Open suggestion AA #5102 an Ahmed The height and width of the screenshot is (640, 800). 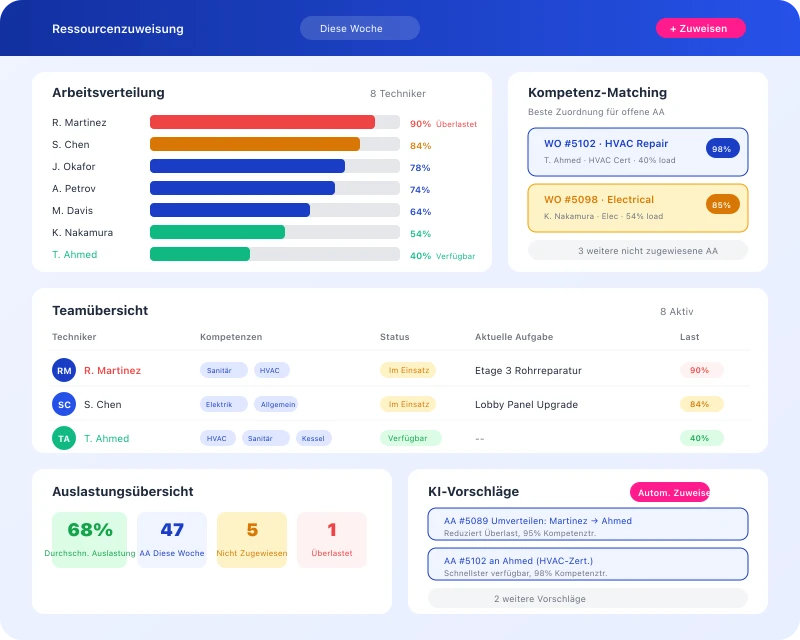tap(587, 564)
